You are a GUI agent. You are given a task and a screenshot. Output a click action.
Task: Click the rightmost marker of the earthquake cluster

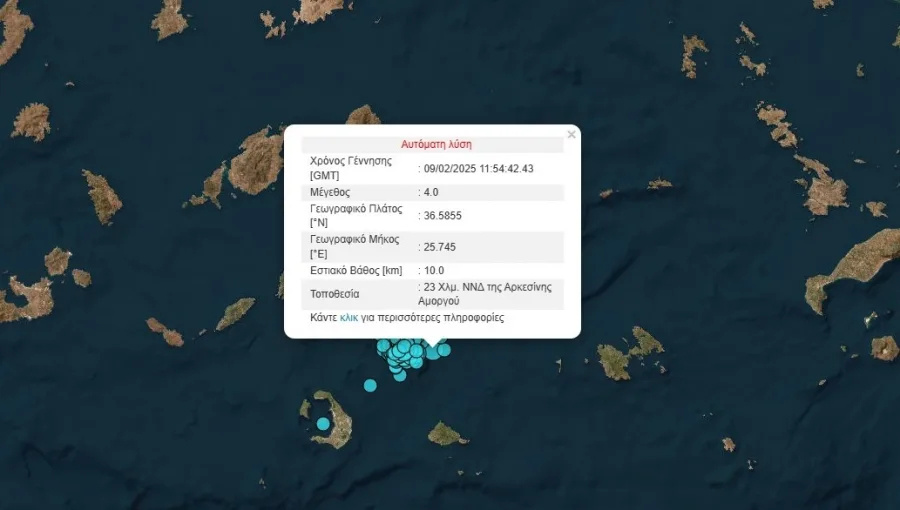[444, 350]
